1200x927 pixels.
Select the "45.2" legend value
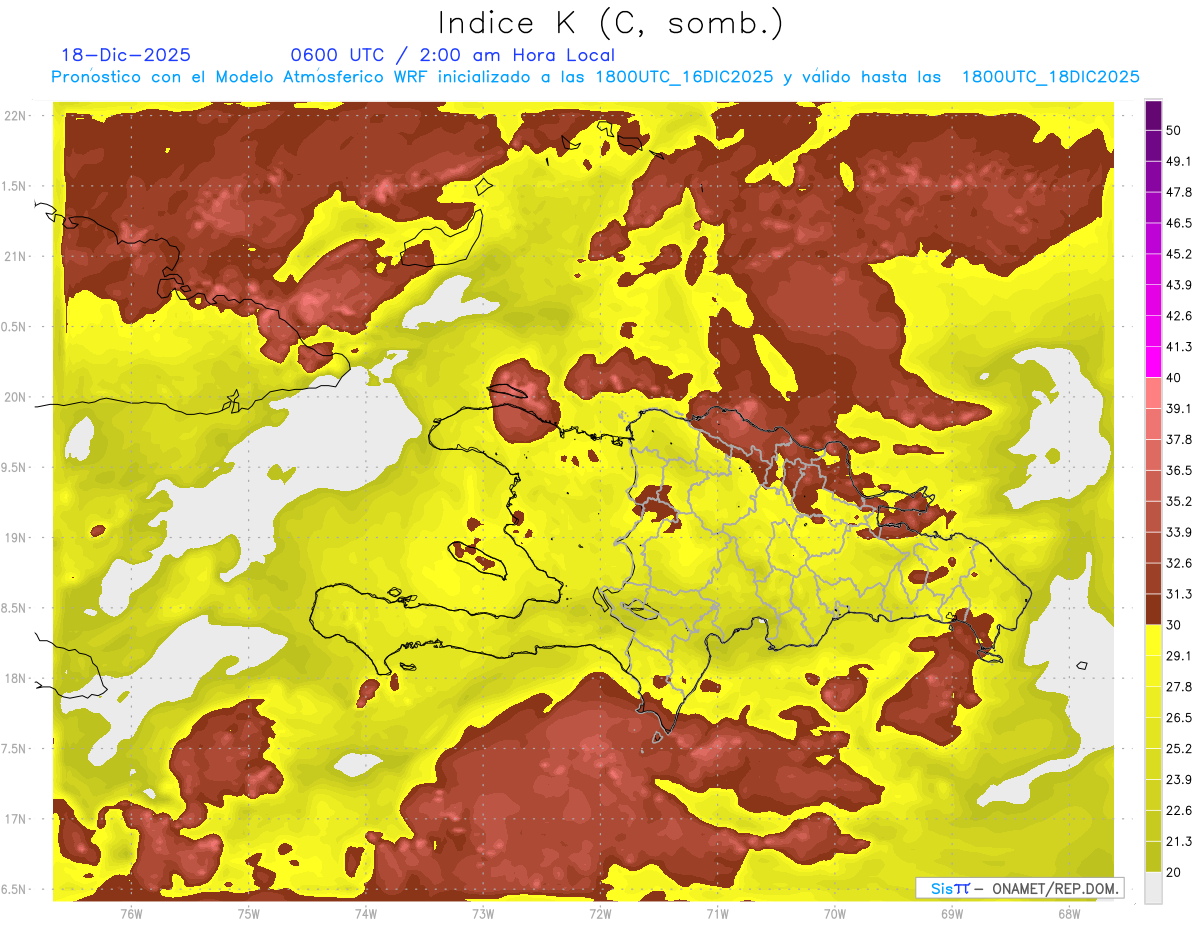[x=1178, y=254]
